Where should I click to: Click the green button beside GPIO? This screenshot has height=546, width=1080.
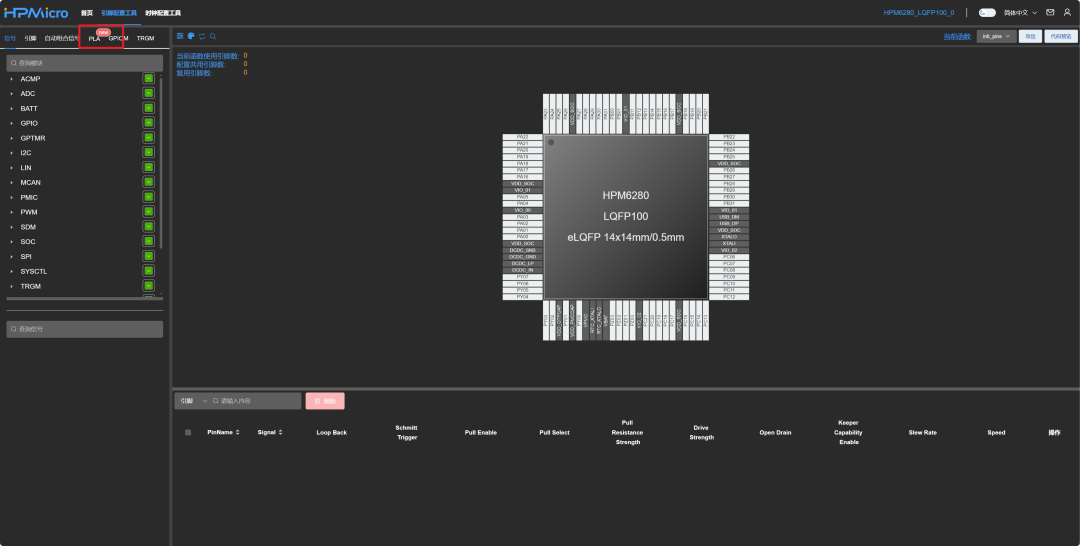tap(148, 123)
